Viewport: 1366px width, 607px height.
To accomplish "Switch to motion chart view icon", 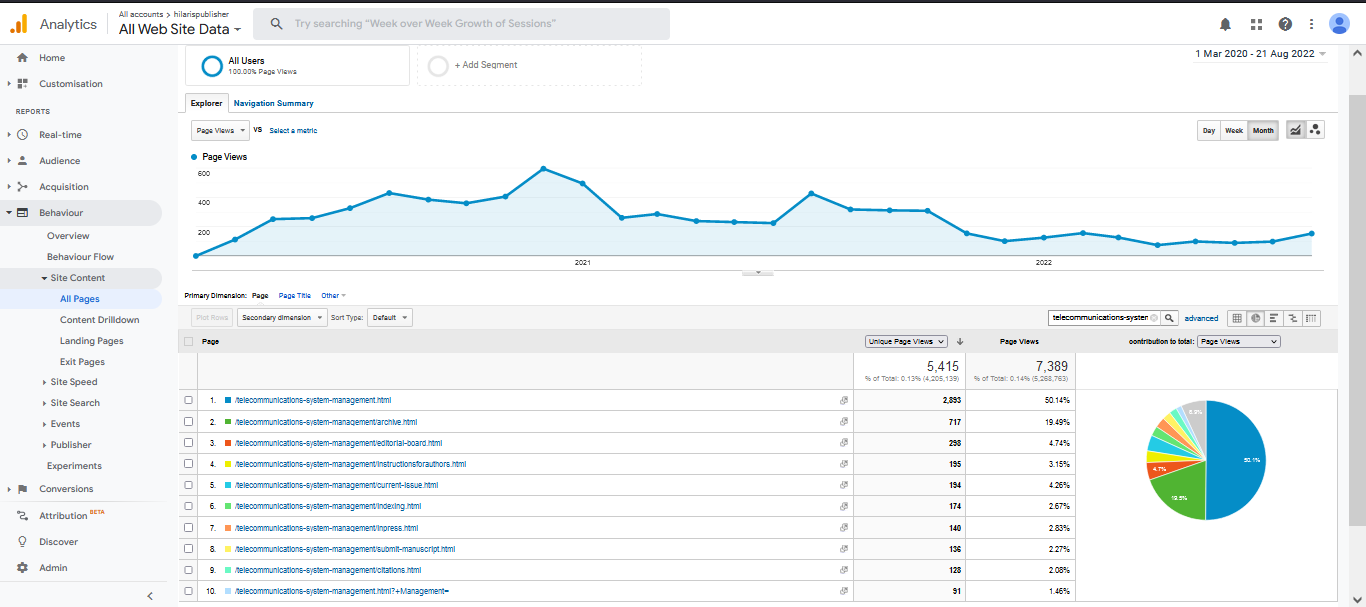I will coord(1315,130).
